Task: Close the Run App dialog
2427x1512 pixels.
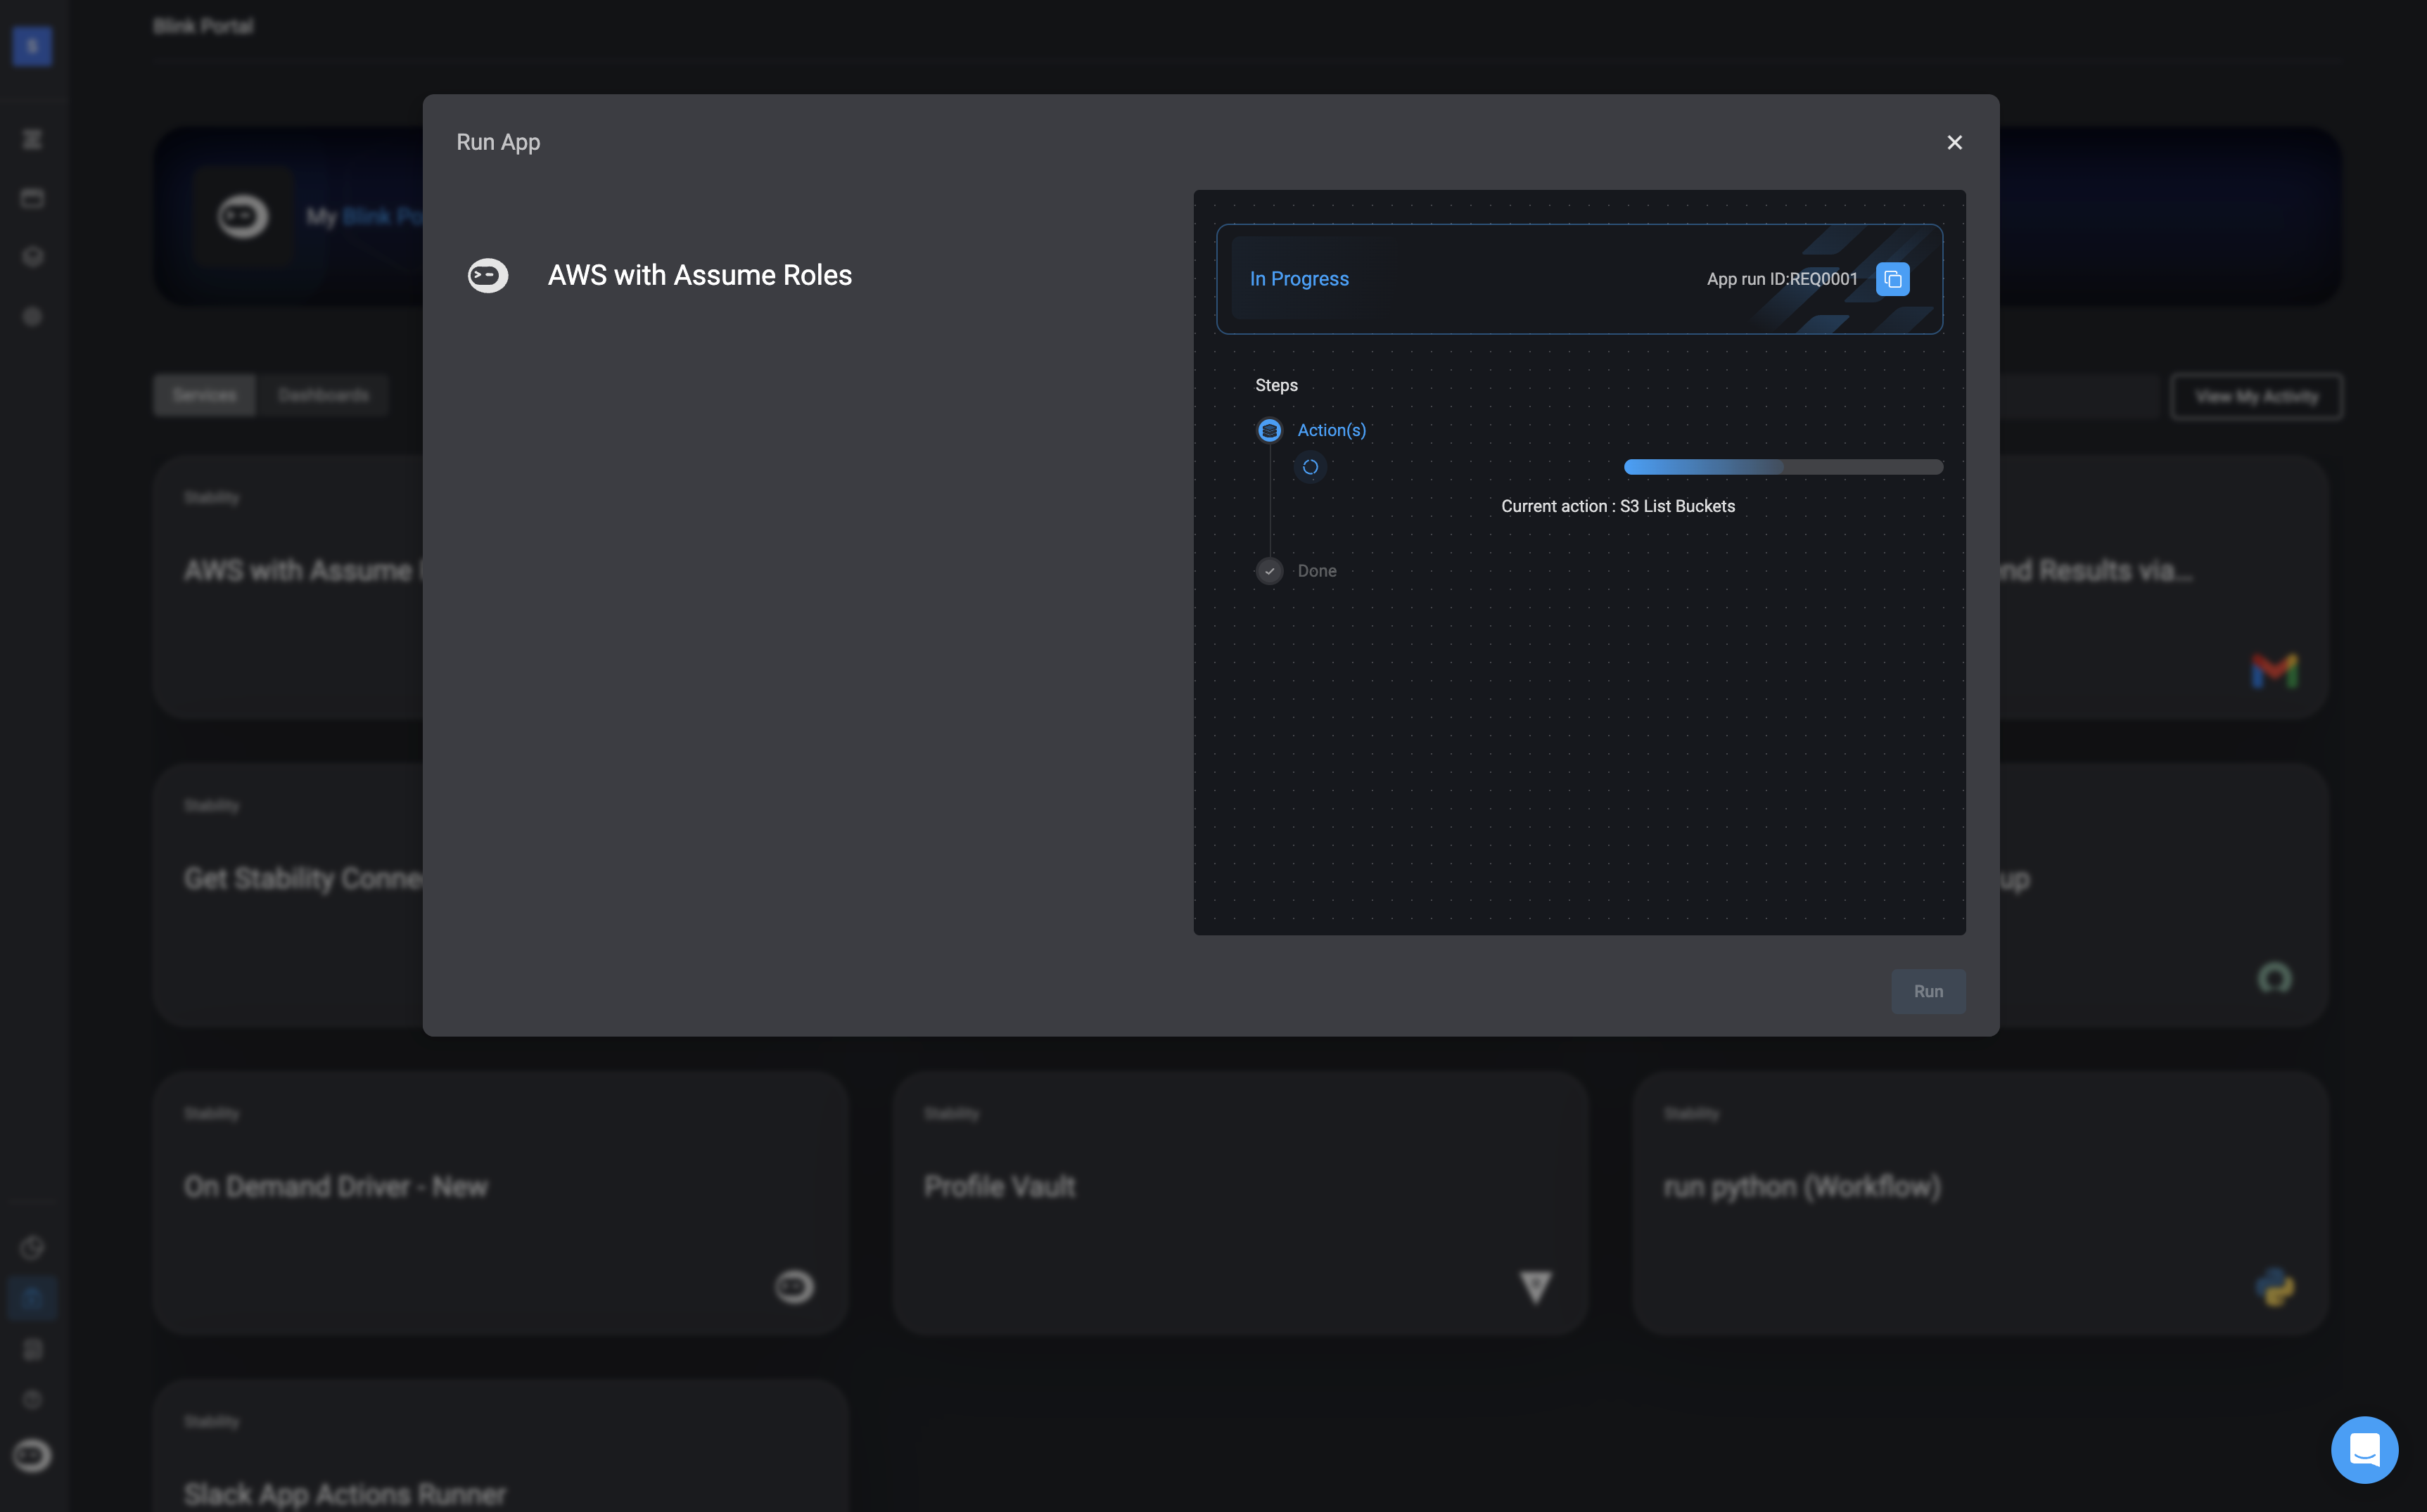Action: (1954, 142)
